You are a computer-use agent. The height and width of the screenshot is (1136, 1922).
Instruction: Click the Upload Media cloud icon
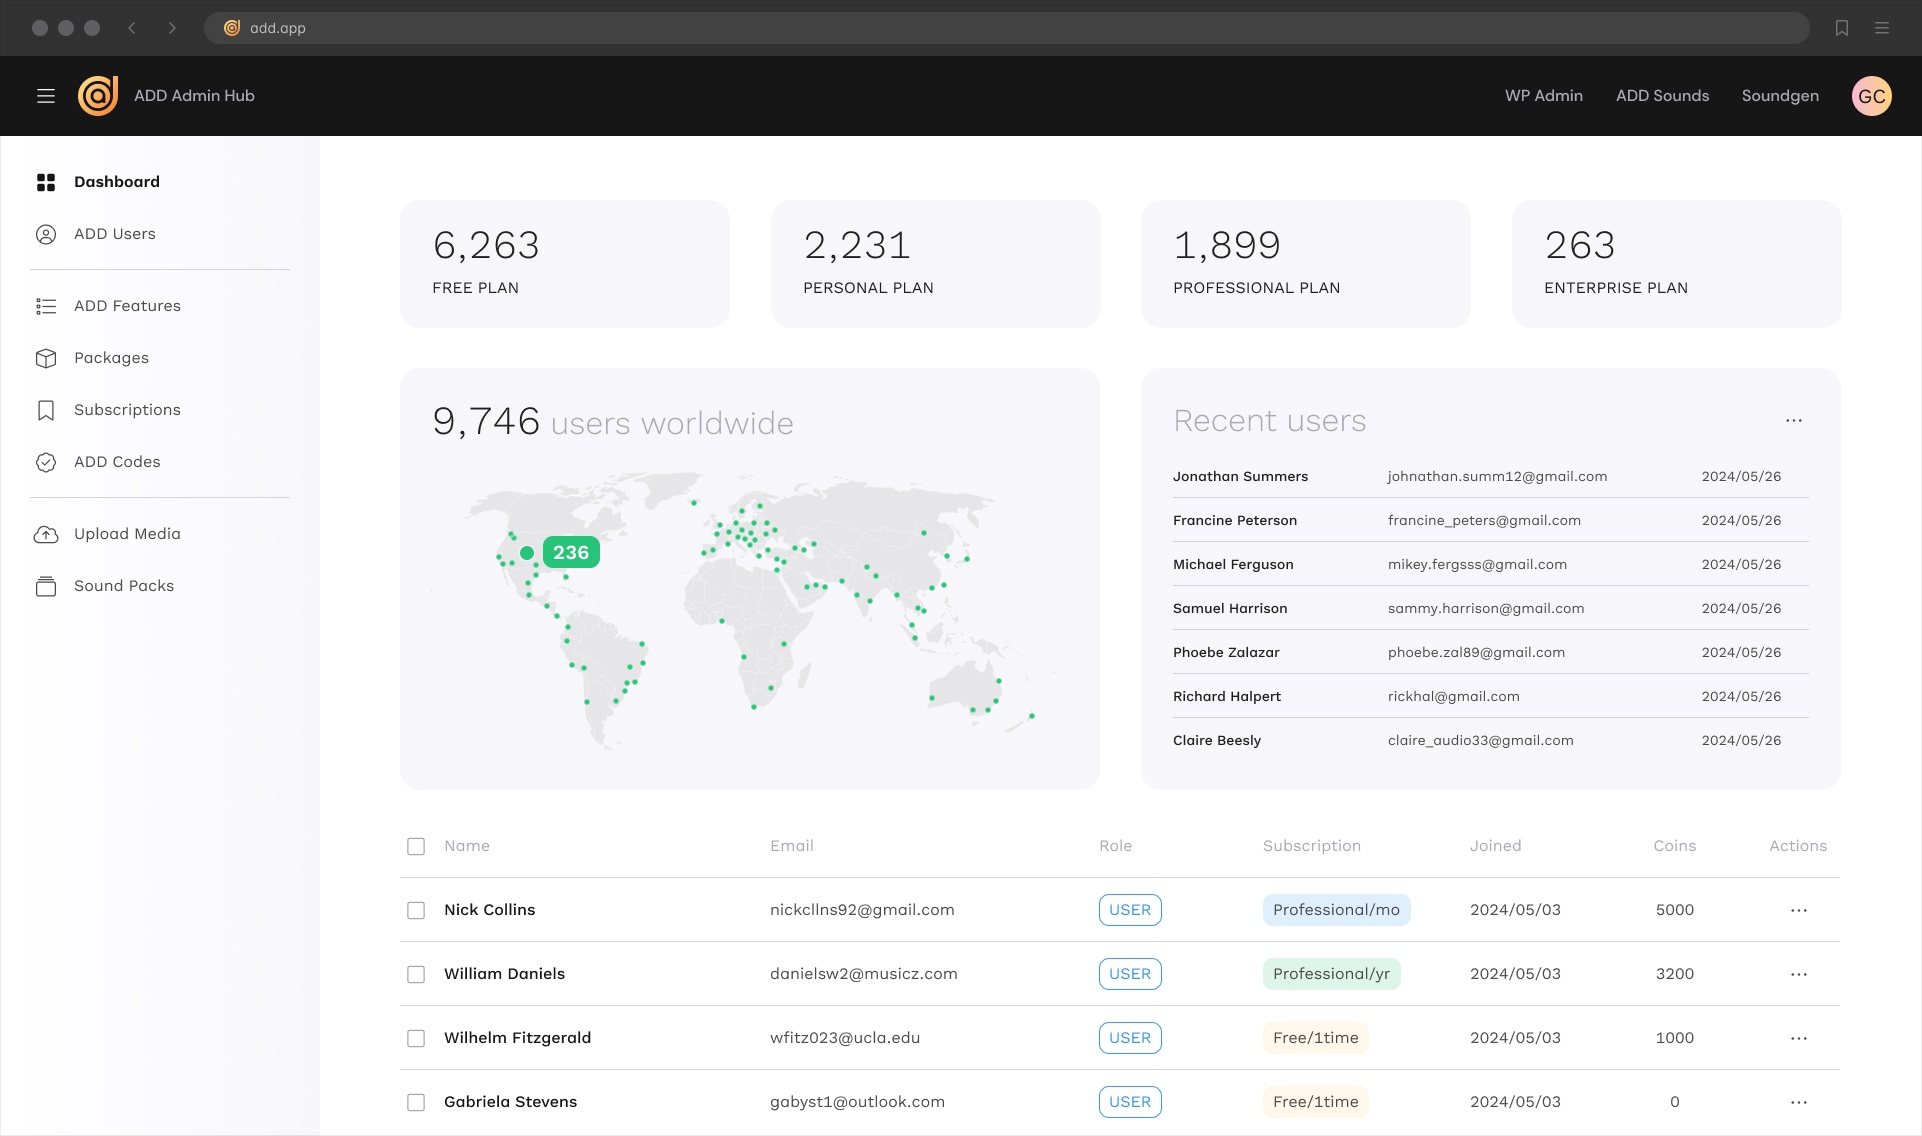point(46,533)
